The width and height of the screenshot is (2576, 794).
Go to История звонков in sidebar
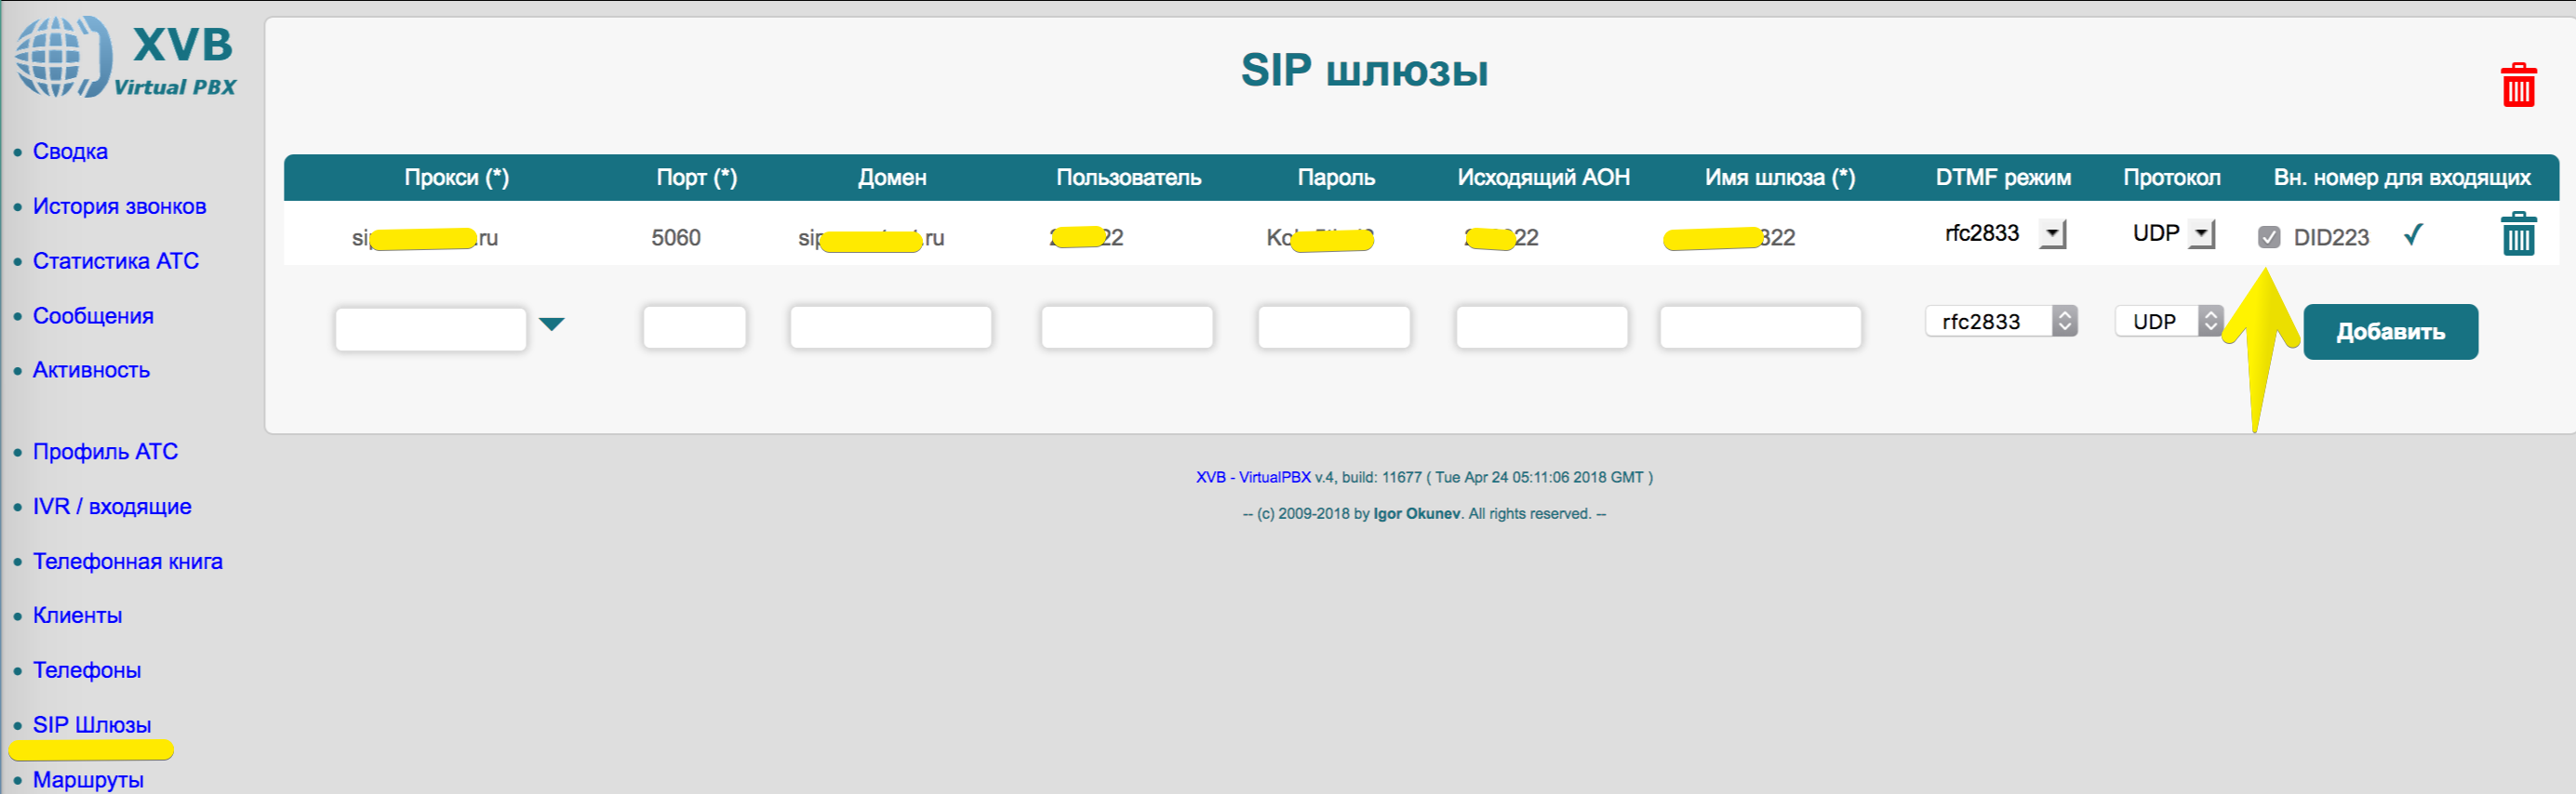[x=119, y=206]
